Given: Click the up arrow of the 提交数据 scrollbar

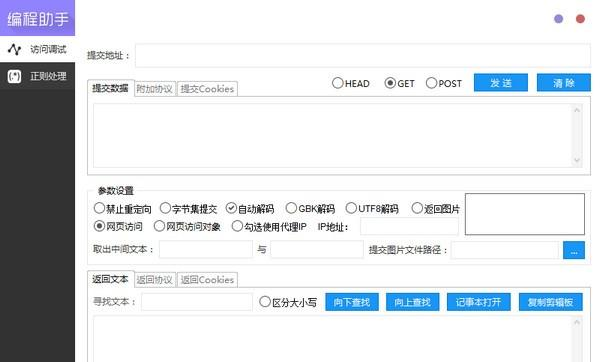Looking at the screenshot, I should pyautogui.click(x=577, y=110).
